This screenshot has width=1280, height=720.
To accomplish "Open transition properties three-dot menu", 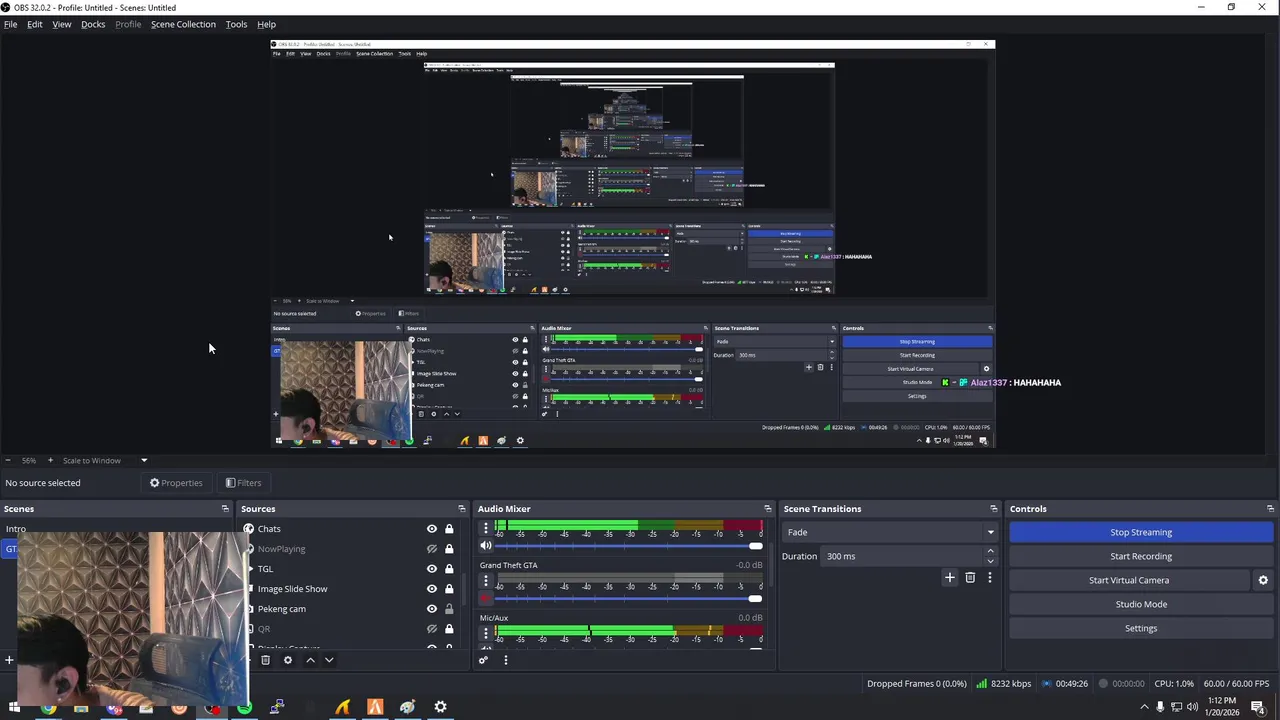I will pos(990,577).
